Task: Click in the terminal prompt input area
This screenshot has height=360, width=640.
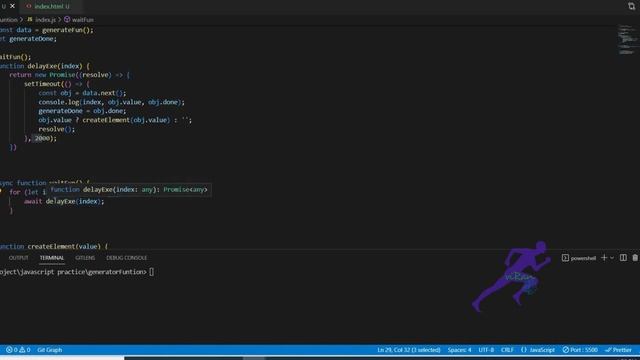Action: [151, 272]
